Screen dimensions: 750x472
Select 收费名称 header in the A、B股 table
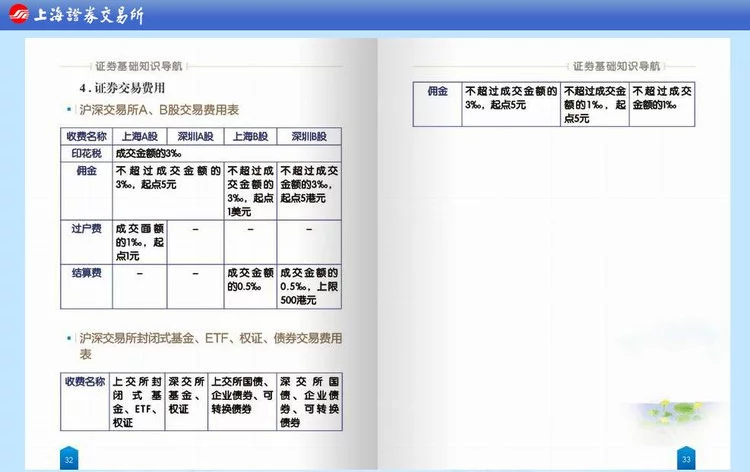pos(87,136)
